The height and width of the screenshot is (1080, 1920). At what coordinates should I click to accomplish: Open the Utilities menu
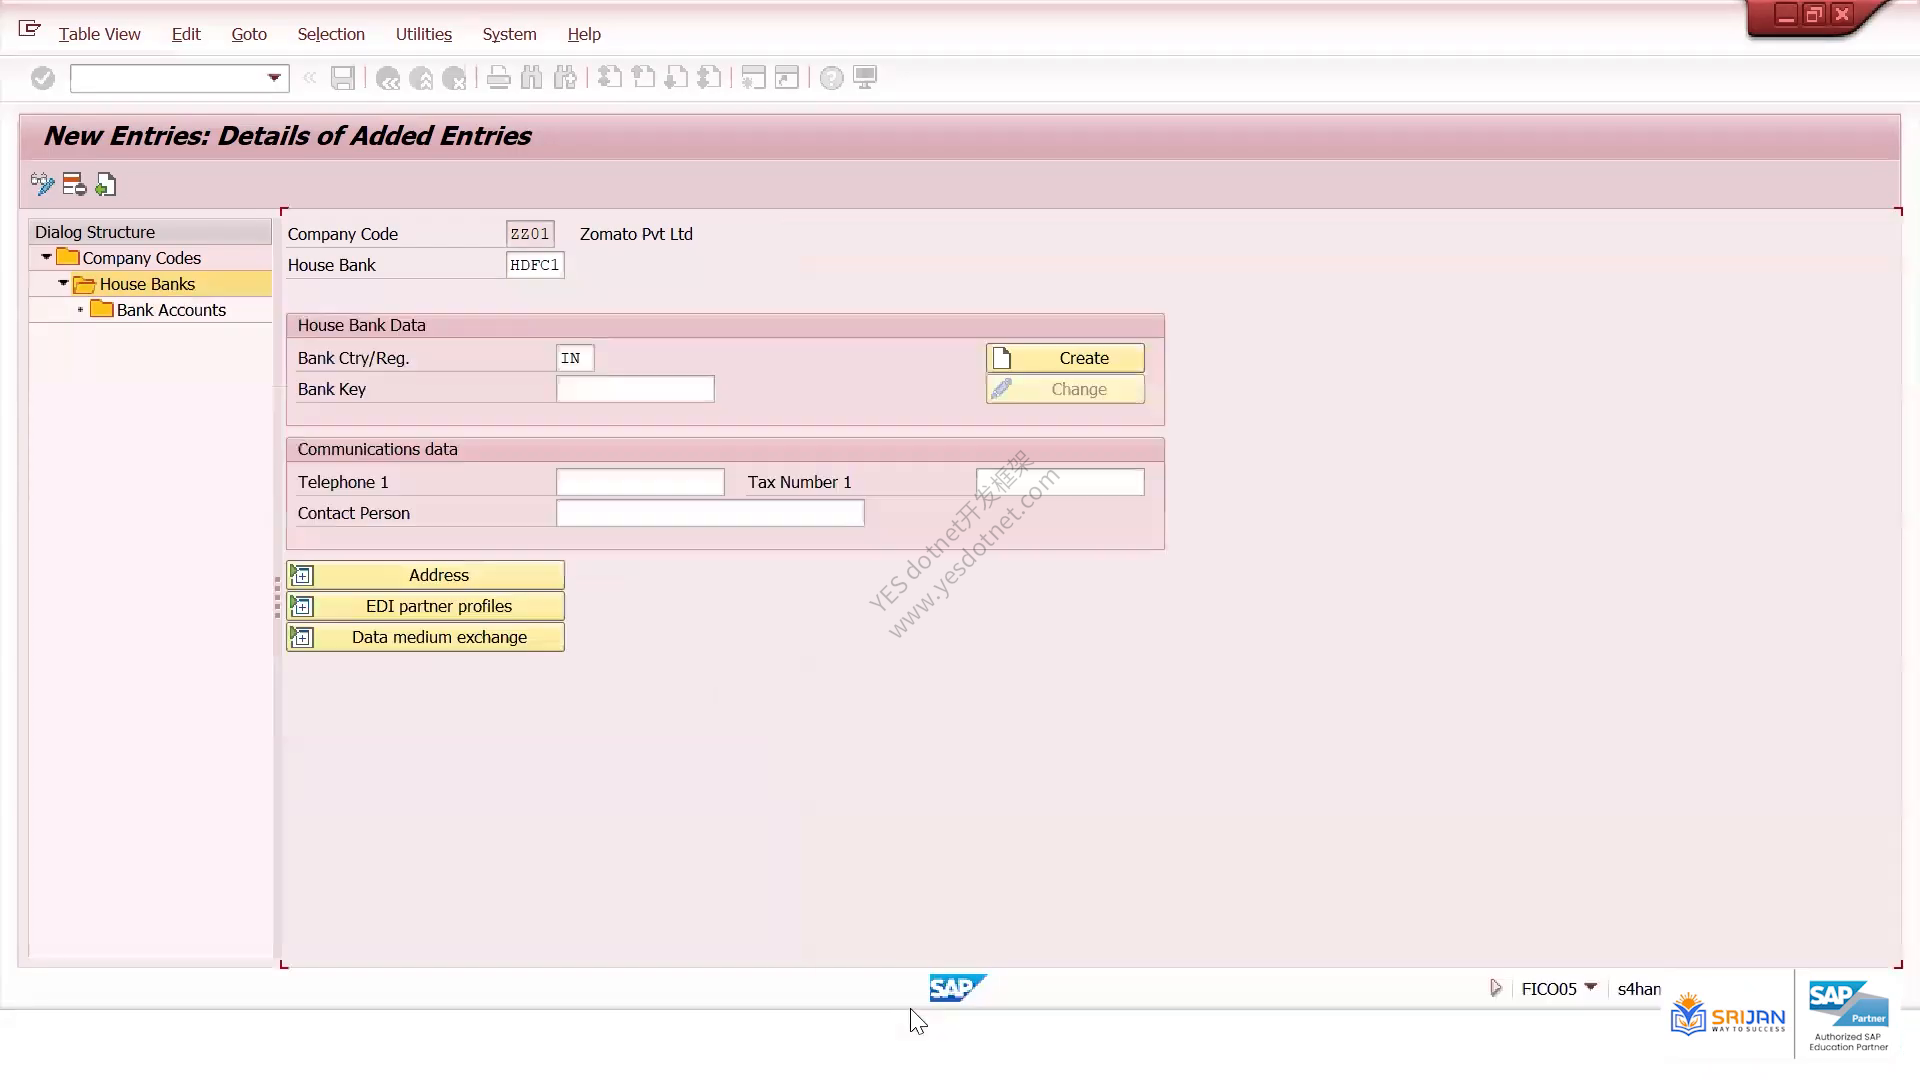coord(424,34)
